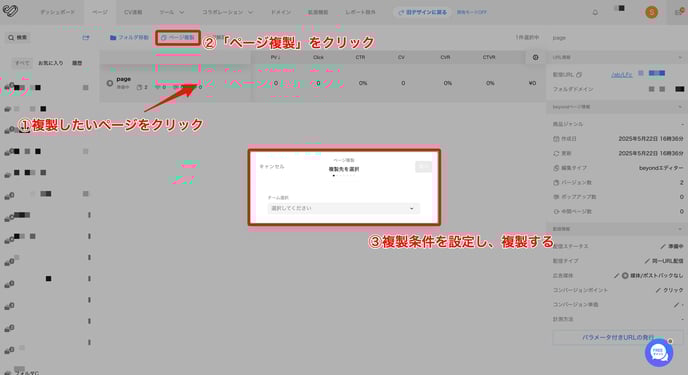Click the フォルダ移動 folder icon
The height and width of the screenshot is (375, 688).
pyautogui.click(x=113, y=38)
